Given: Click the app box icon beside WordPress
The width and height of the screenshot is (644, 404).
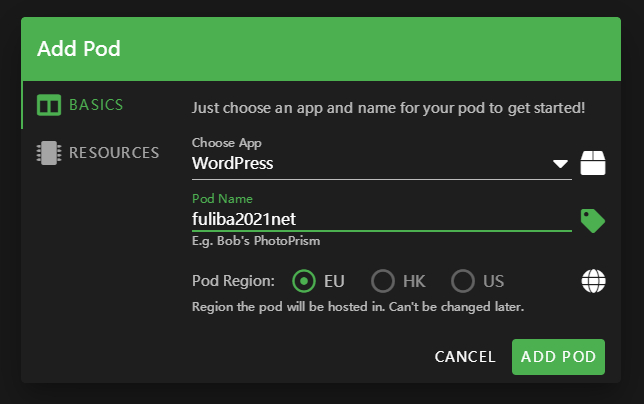Looking at the screenshot, I should click(x=593, y=163).
